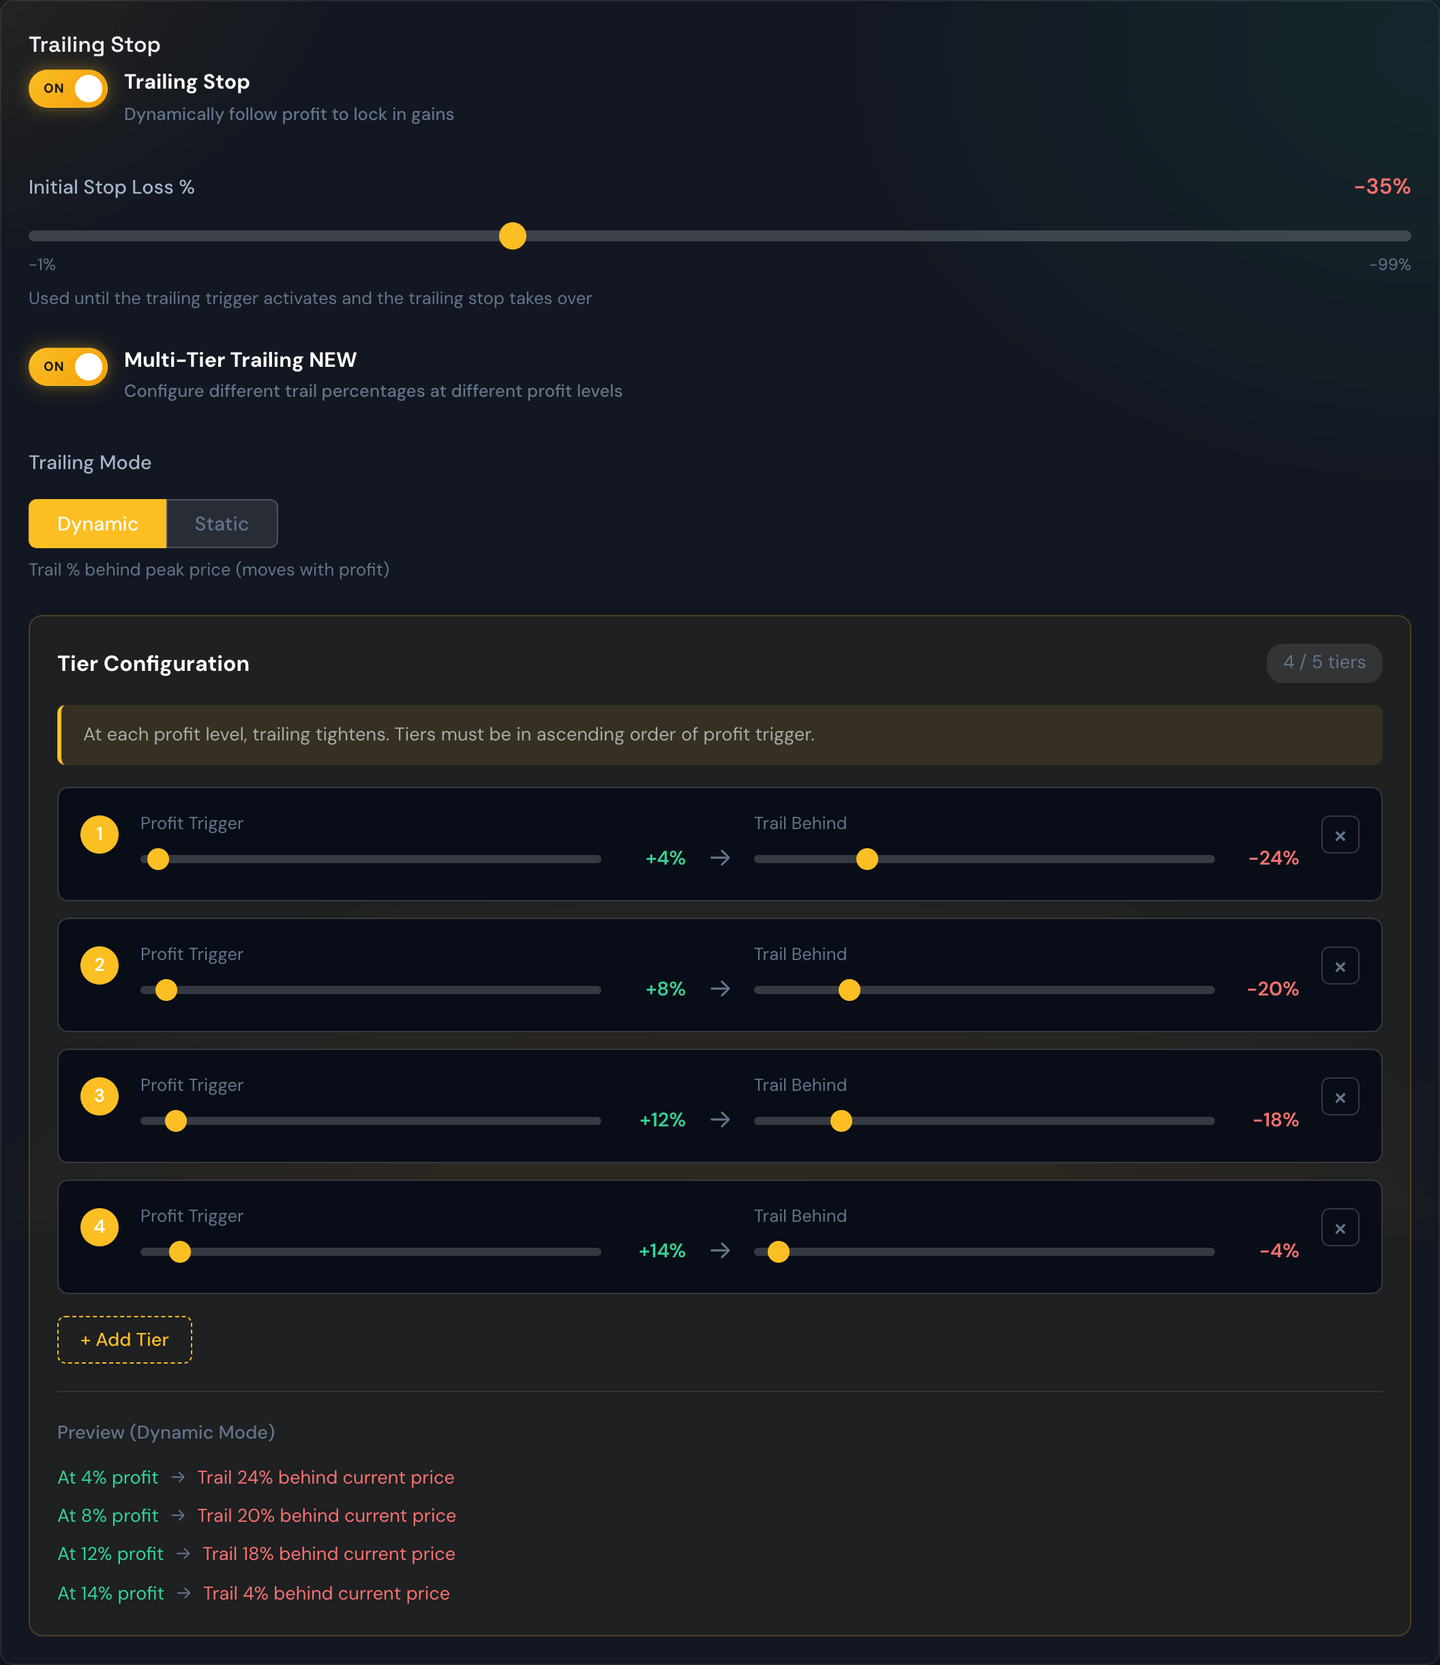The image size is (1440, 1665).
Task: Turn off the Trailing Stop toggle
Action: point(68,88)
